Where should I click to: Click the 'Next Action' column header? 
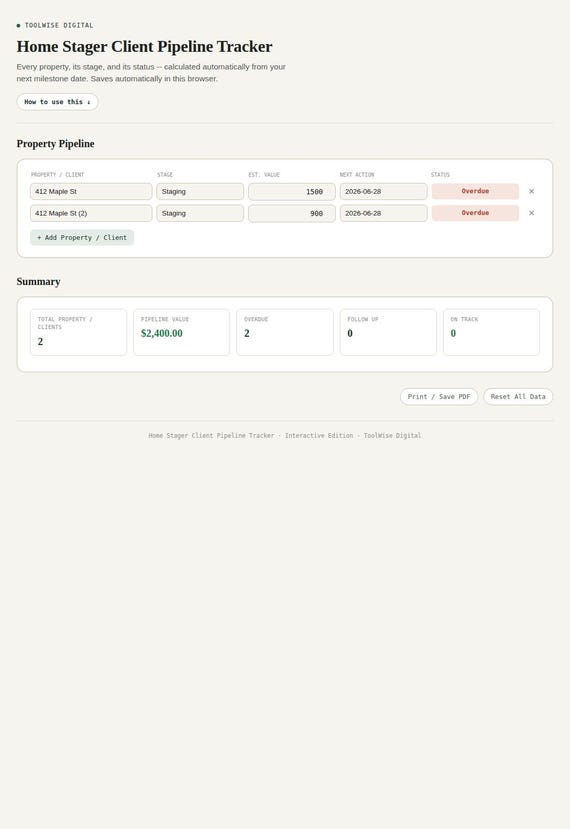(357, 174)
